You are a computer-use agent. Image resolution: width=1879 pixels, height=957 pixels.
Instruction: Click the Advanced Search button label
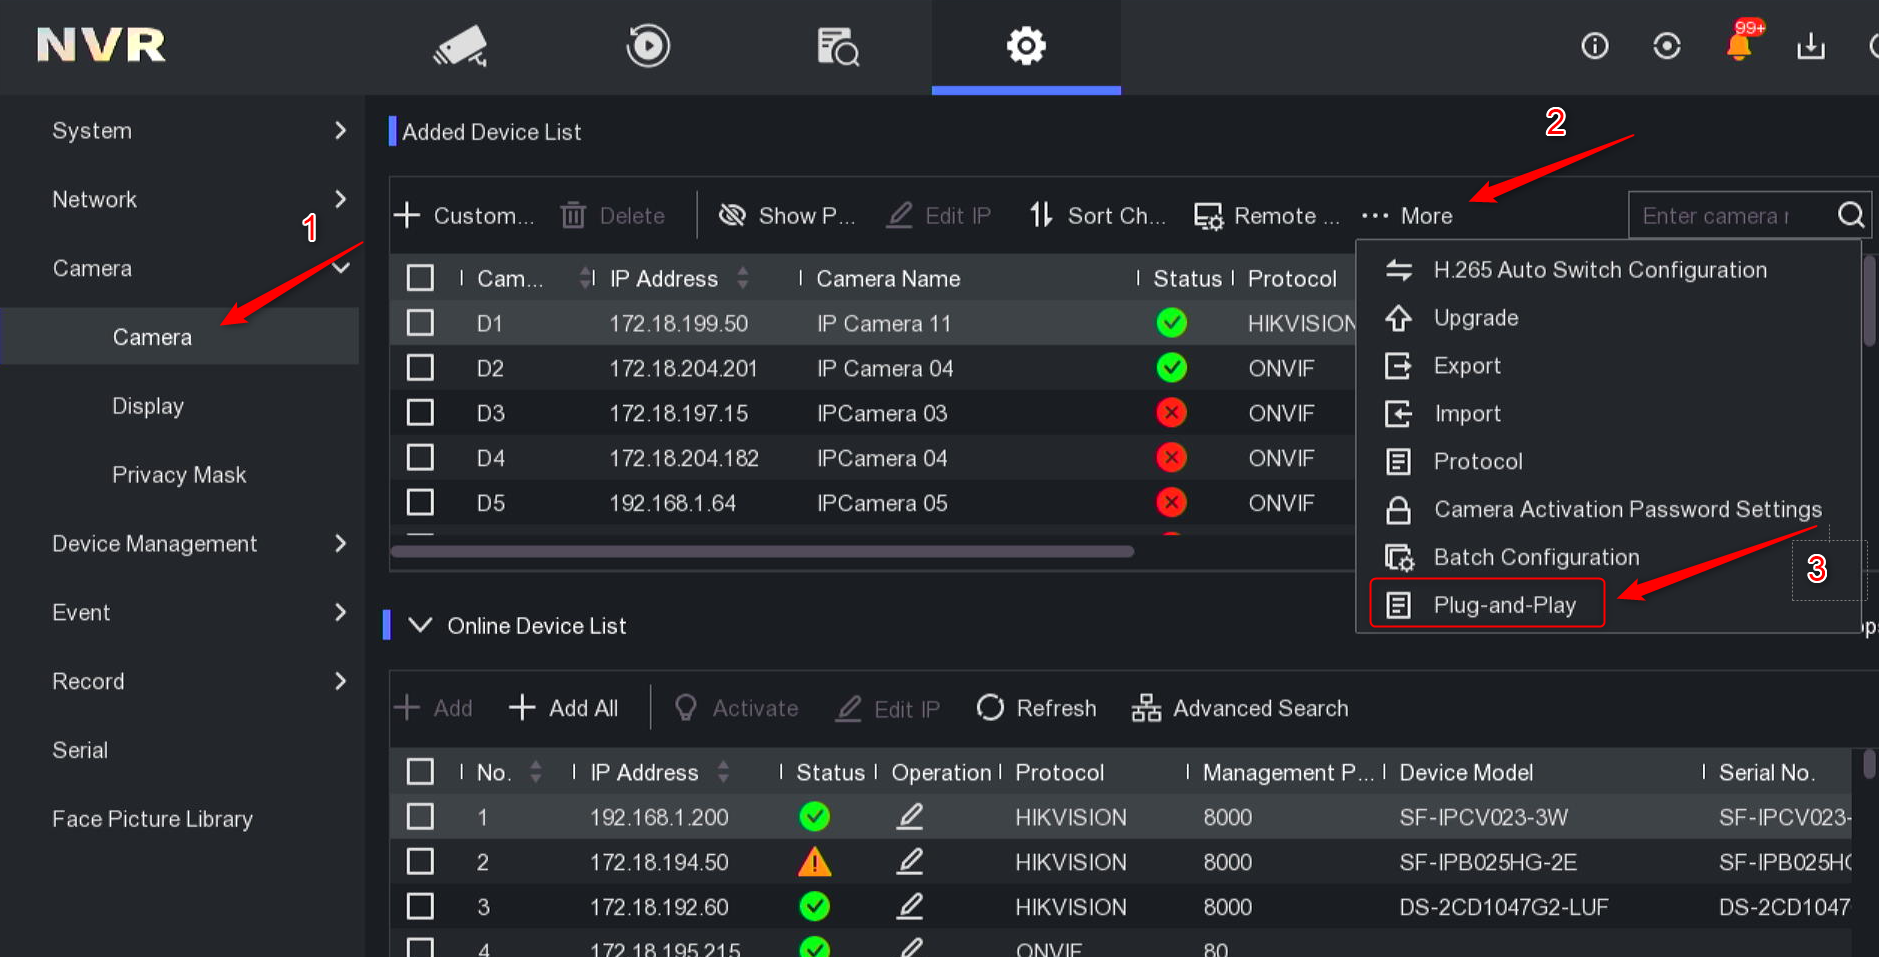1260,708
